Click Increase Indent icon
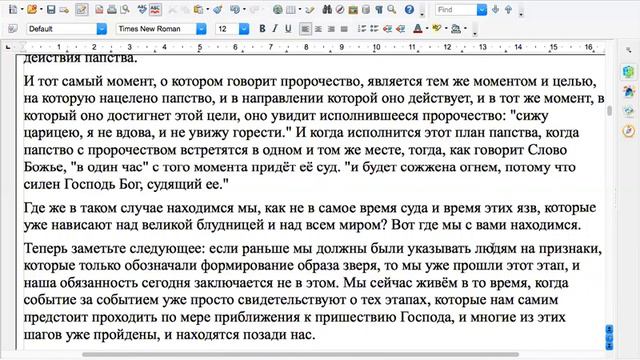The height and width of the screenshot is (360, 640). pos(400,29)
